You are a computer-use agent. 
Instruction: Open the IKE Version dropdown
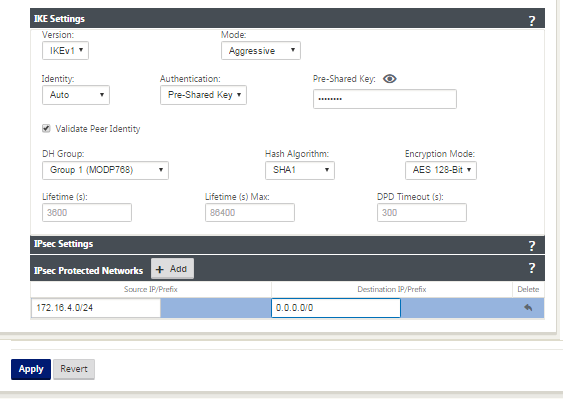coord(65,51)
